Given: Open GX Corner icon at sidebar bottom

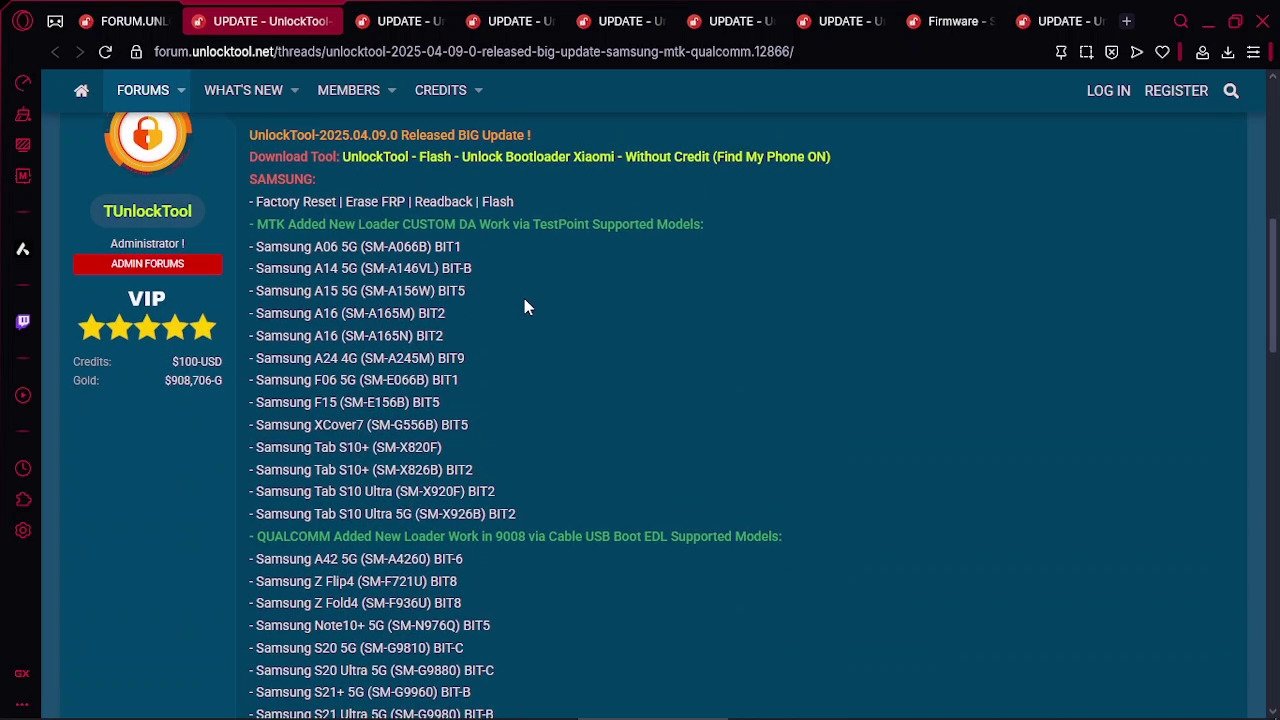Looking at the screenshot, I should tap(22, 674).
